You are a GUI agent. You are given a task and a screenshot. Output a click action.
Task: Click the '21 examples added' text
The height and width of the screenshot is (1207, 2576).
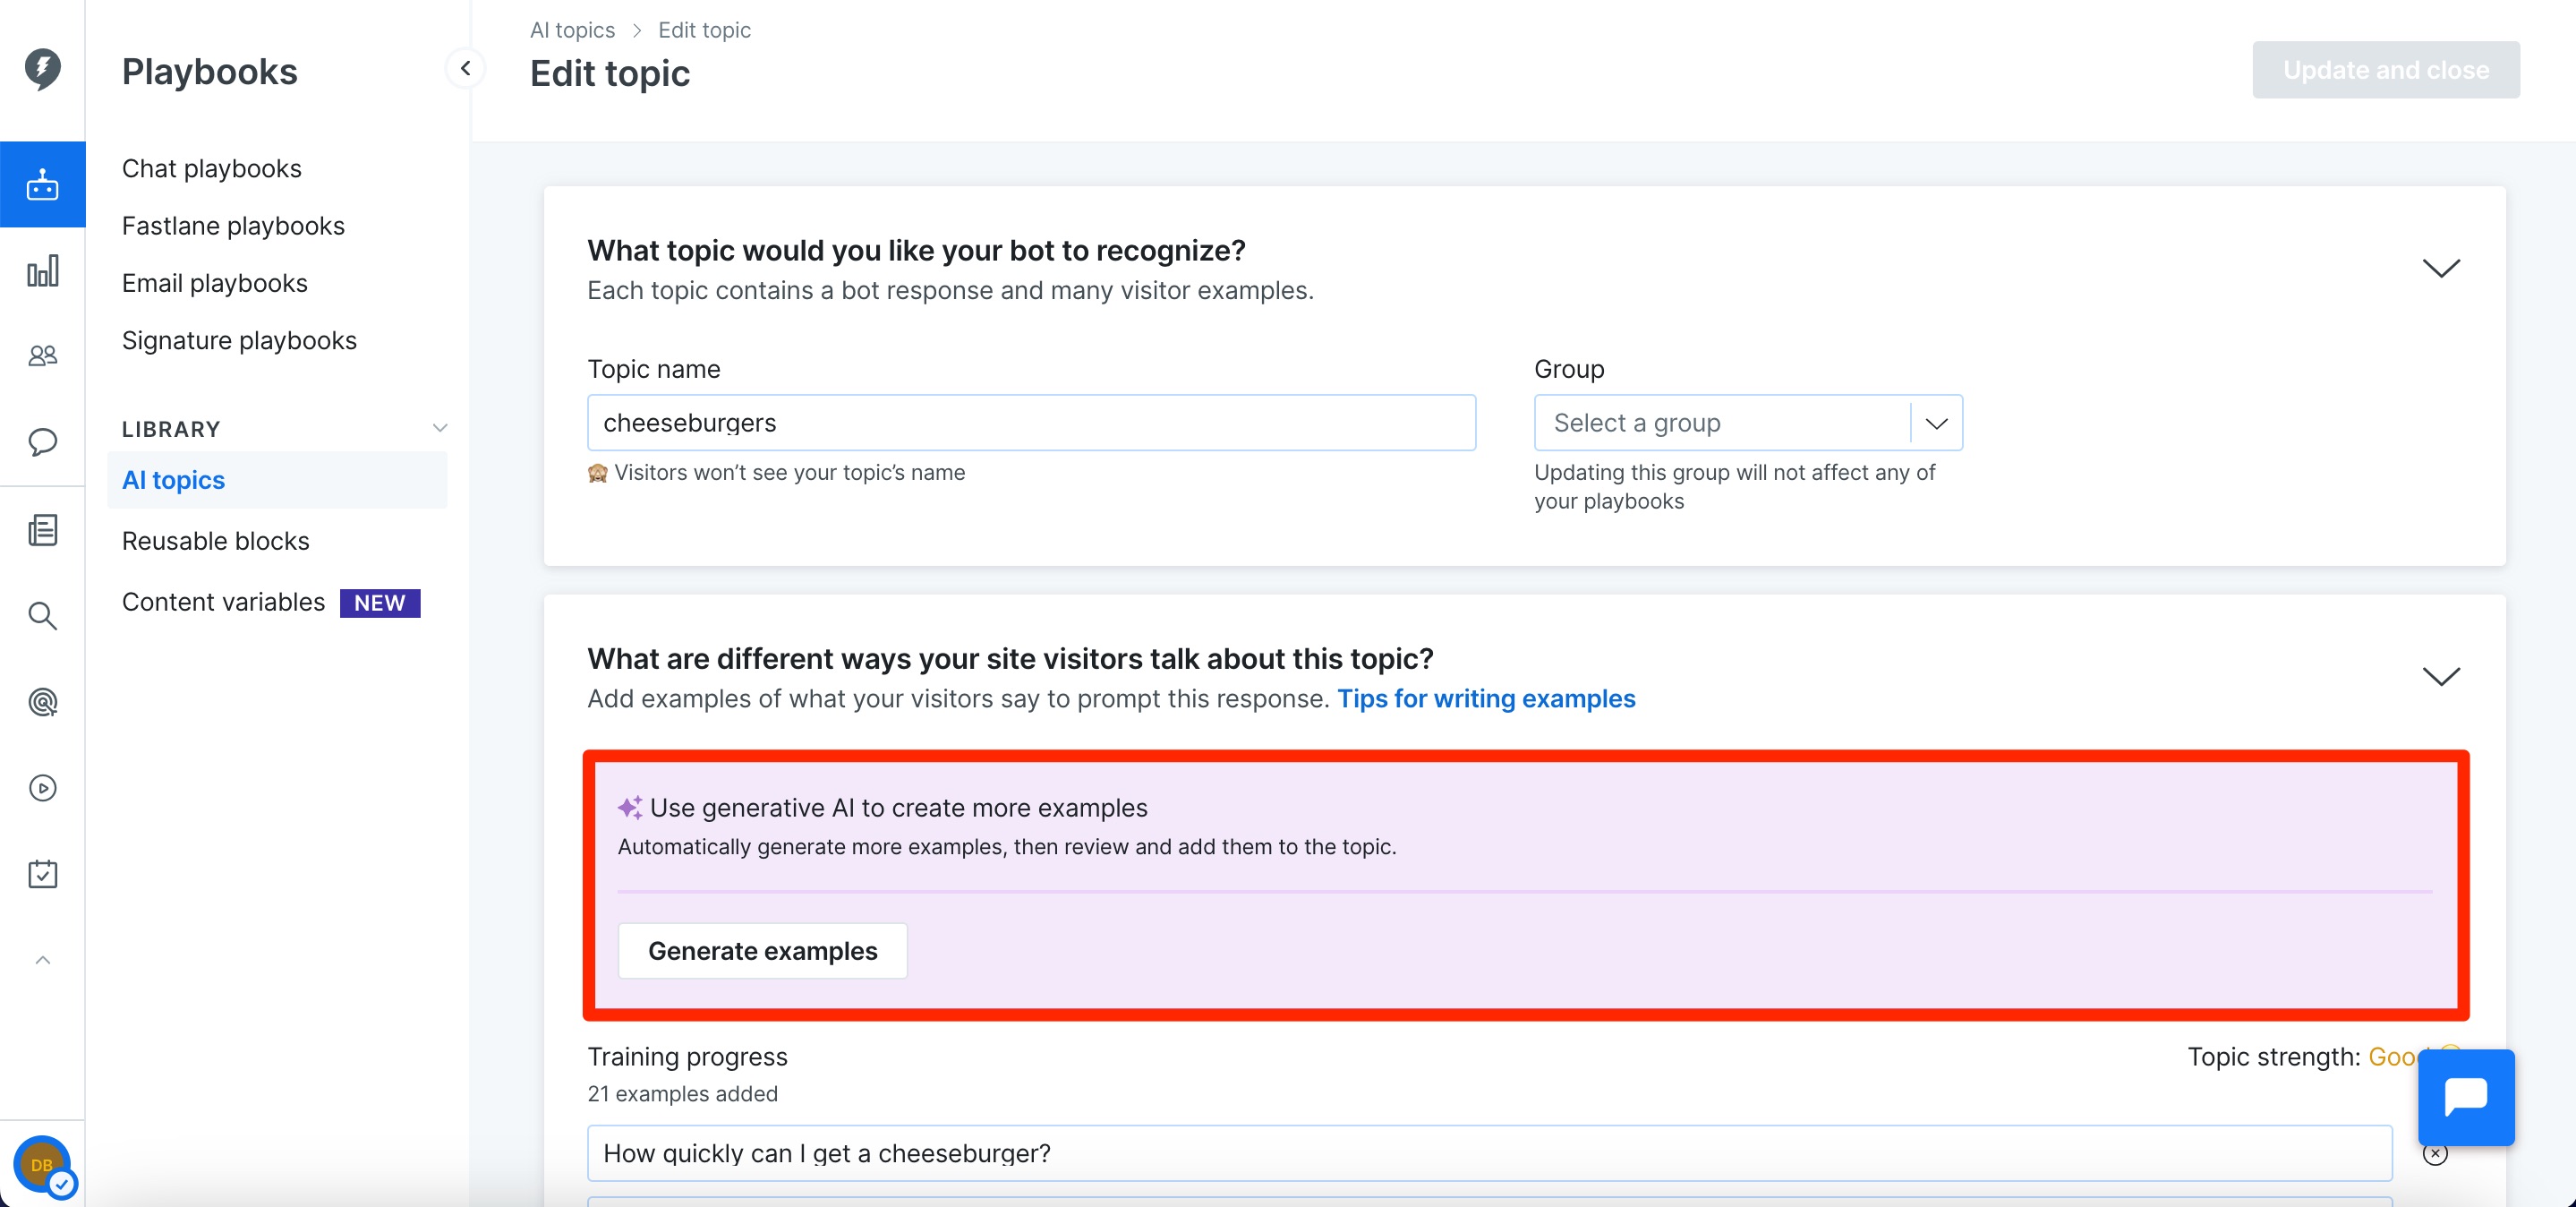pyautogui.click(x=682, y=1094)
